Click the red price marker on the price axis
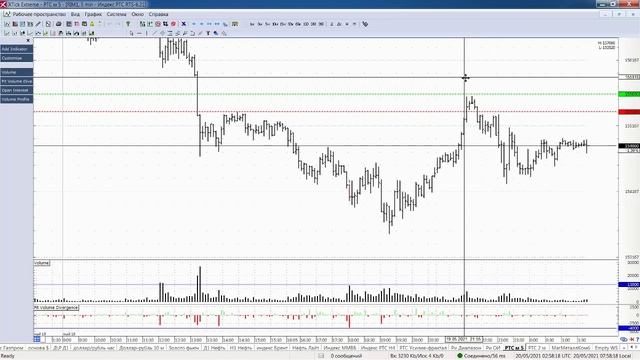The height and width of the screenshot is (360, 640). (629, 112)
